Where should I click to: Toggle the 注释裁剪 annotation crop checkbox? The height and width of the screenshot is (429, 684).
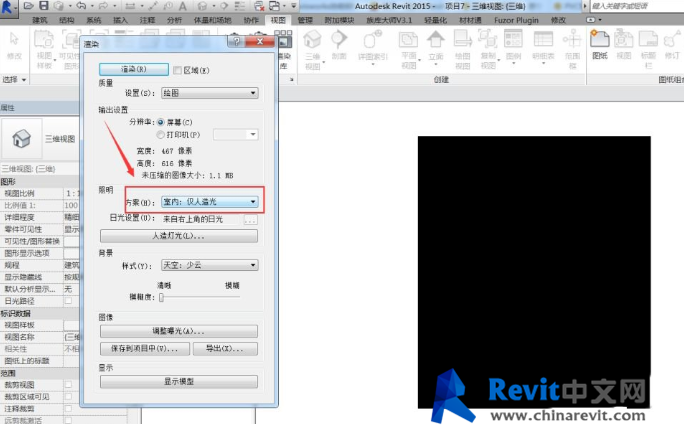[x=68, y=408]
